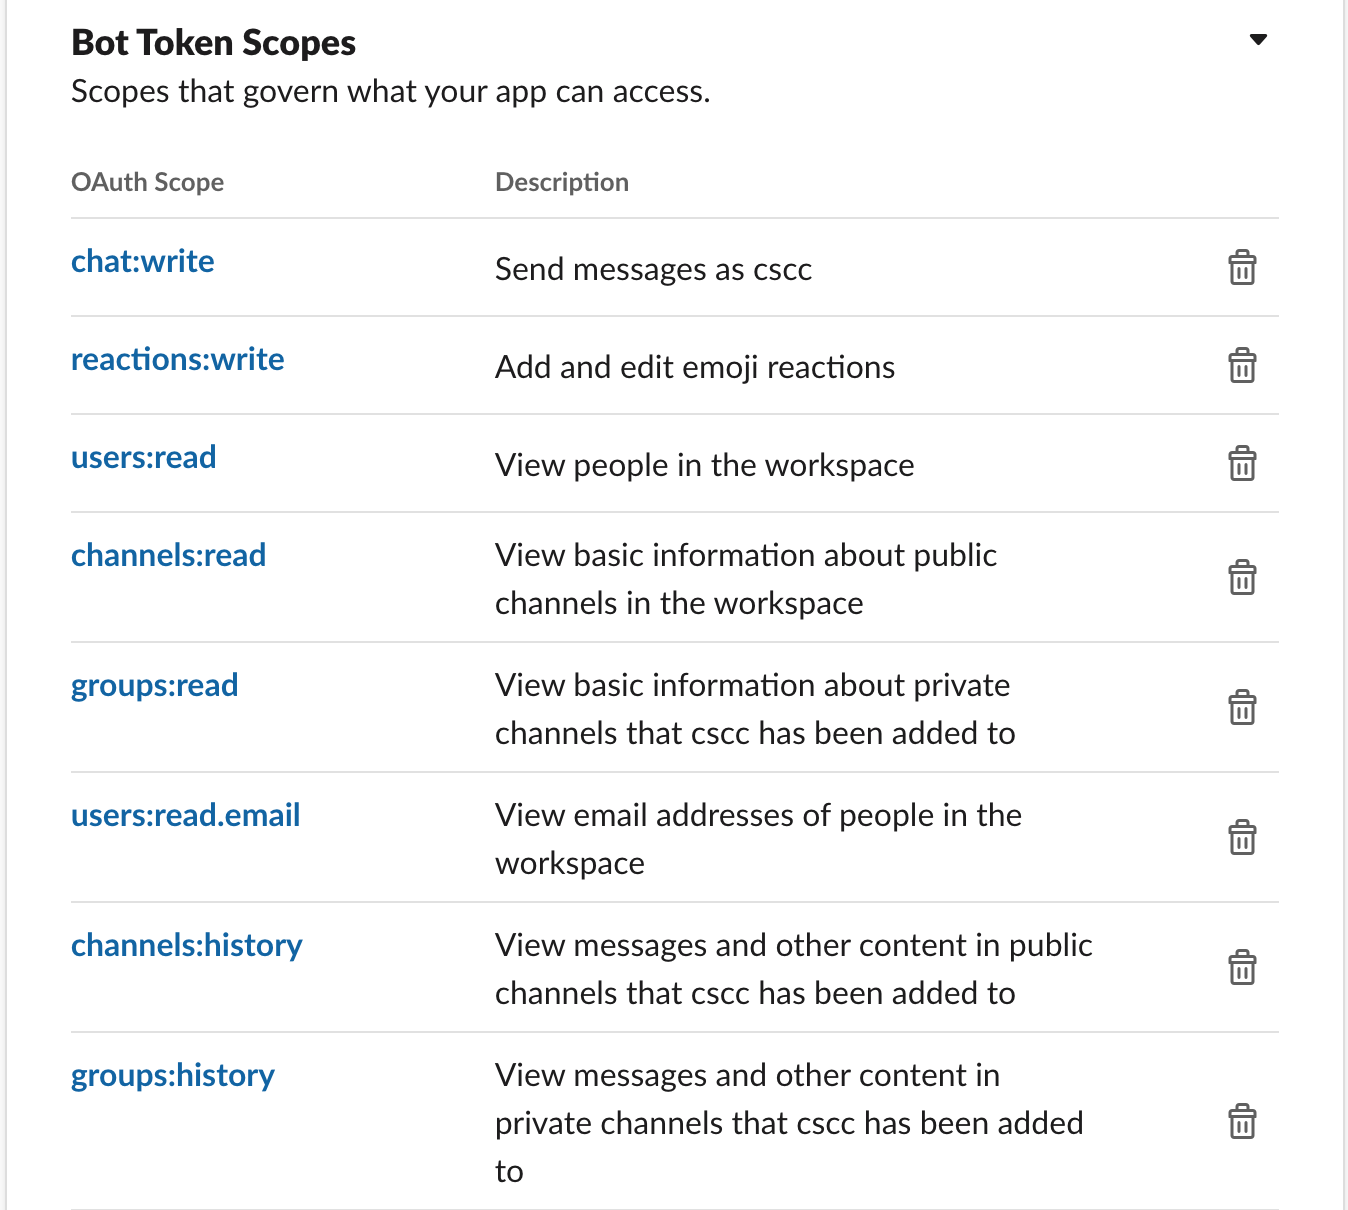Click the channels:history scope link

(x=186, y=946)
